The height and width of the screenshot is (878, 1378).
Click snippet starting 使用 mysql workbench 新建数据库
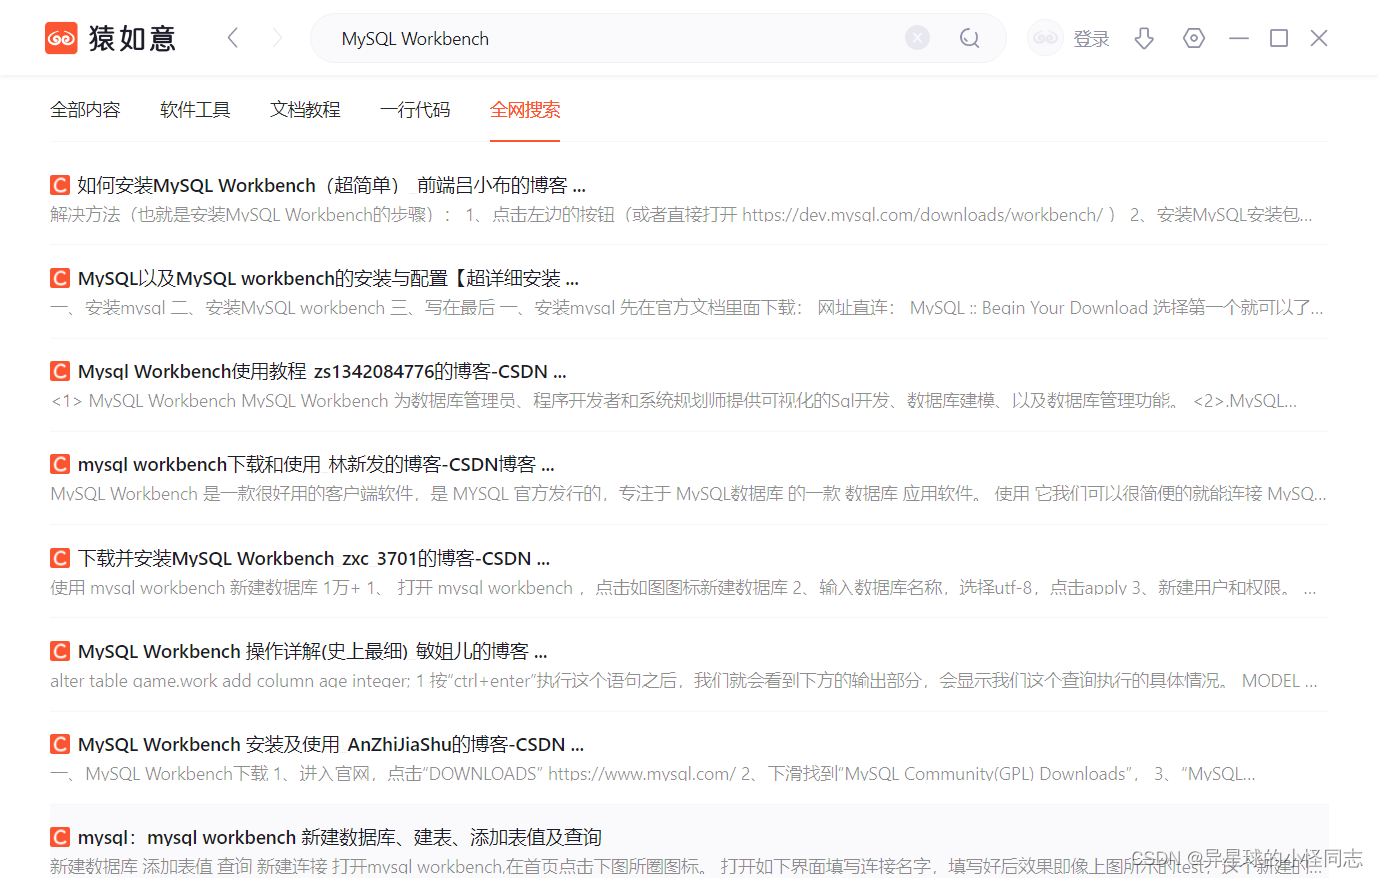[x=683, y=588]
